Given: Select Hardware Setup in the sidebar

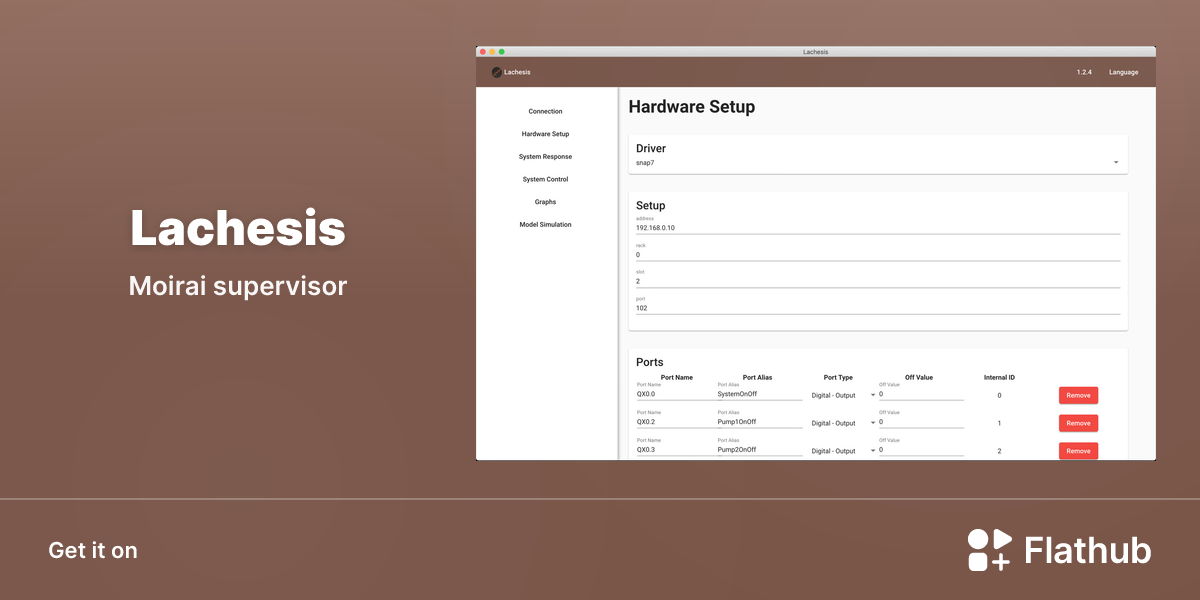Looking at the screenshot, I should pyautogui.click(x=546, y=134).
